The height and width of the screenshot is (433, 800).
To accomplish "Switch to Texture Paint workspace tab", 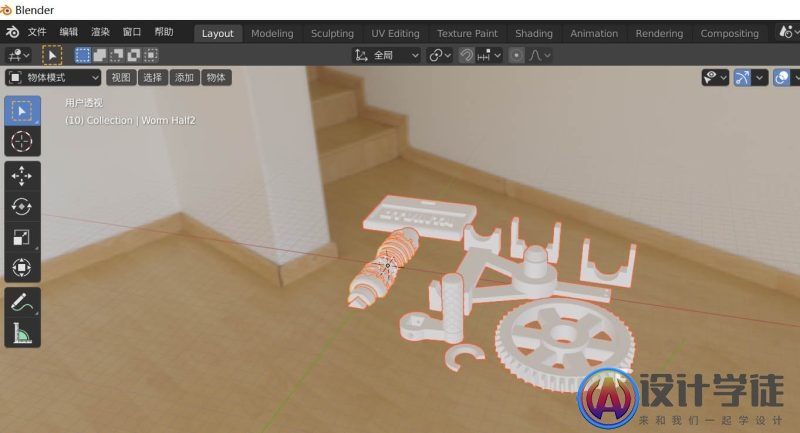I will 467,33.
